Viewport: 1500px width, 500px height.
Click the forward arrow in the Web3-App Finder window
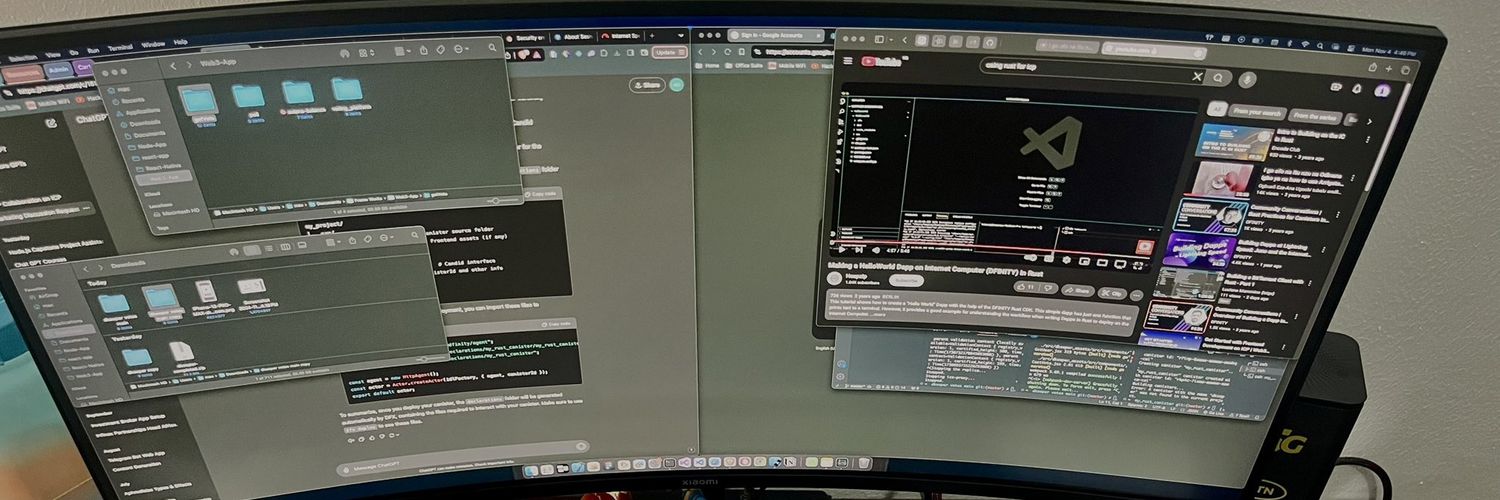[x=189, y=65]
